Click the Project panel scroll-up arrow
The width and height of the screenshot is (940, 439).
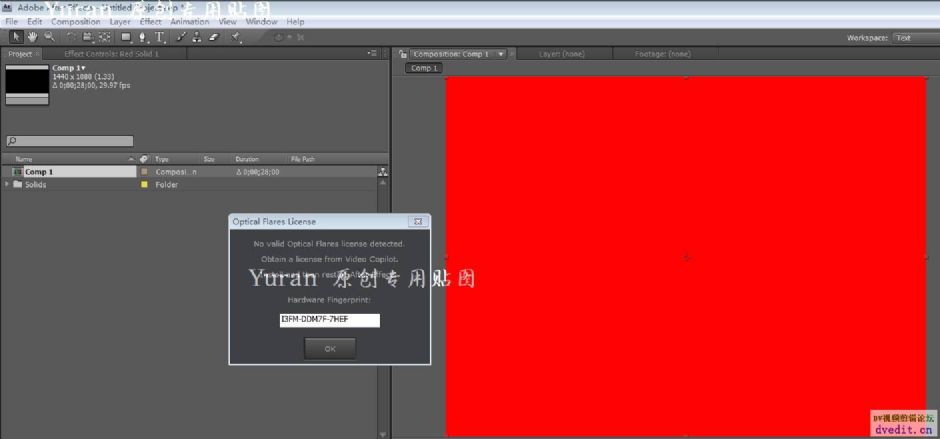pyautogui.click(x=382, y=182)
